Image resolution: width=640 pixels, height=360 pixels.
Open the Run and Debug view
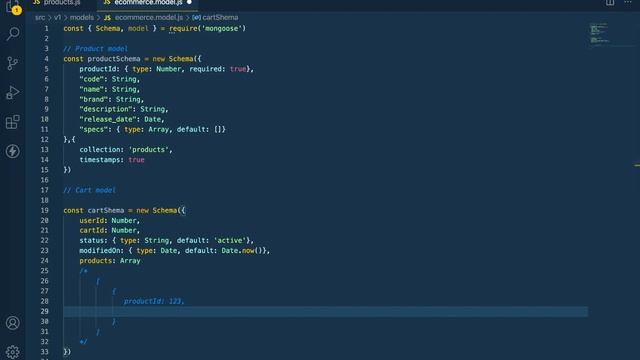13,92
